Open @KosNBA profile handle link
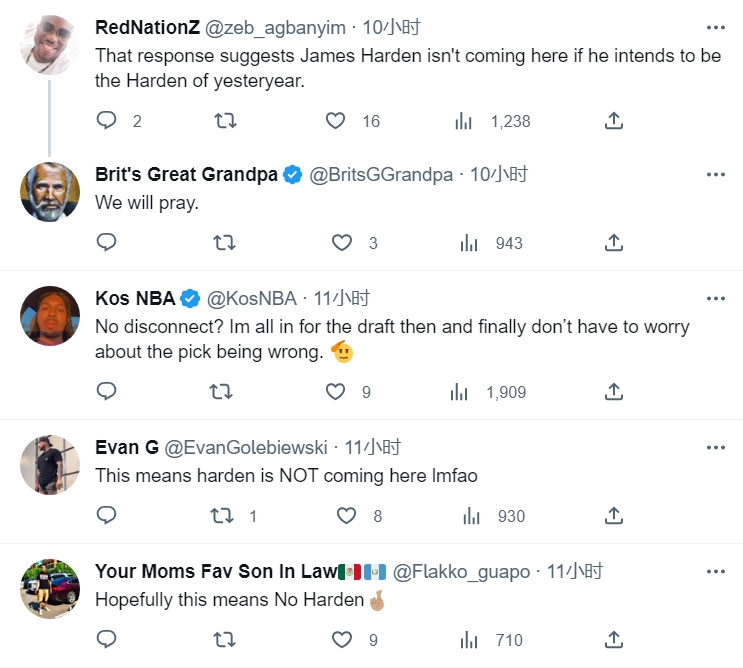Screen dimensions: 743x668 pos(252,298)
